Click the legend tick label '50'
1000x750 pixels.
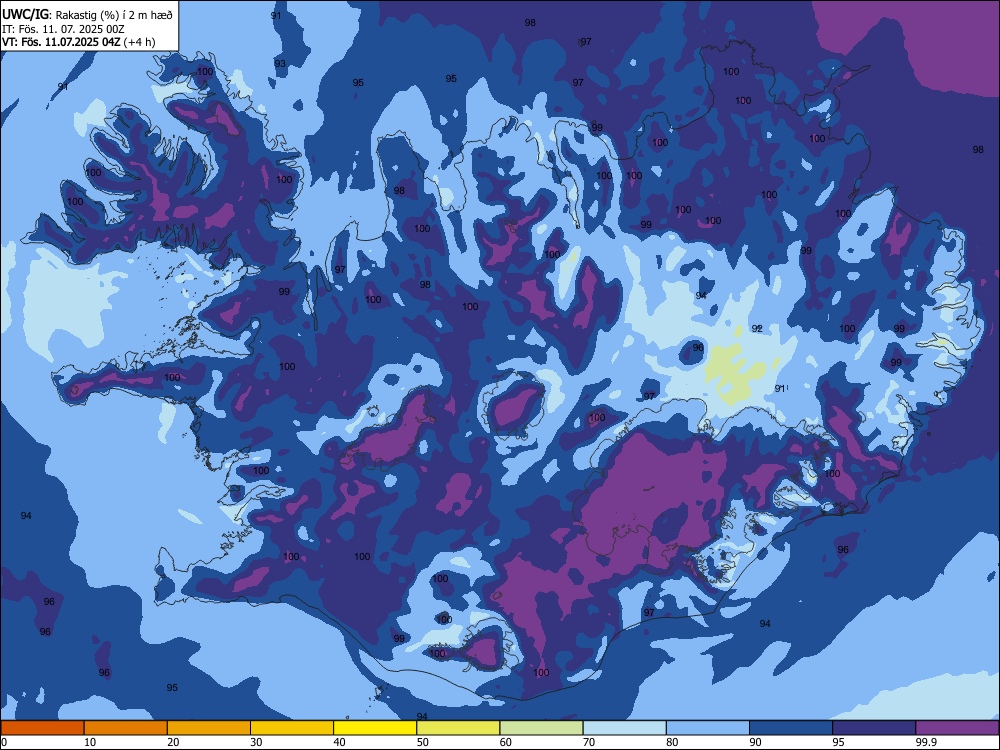click(423, 742)
